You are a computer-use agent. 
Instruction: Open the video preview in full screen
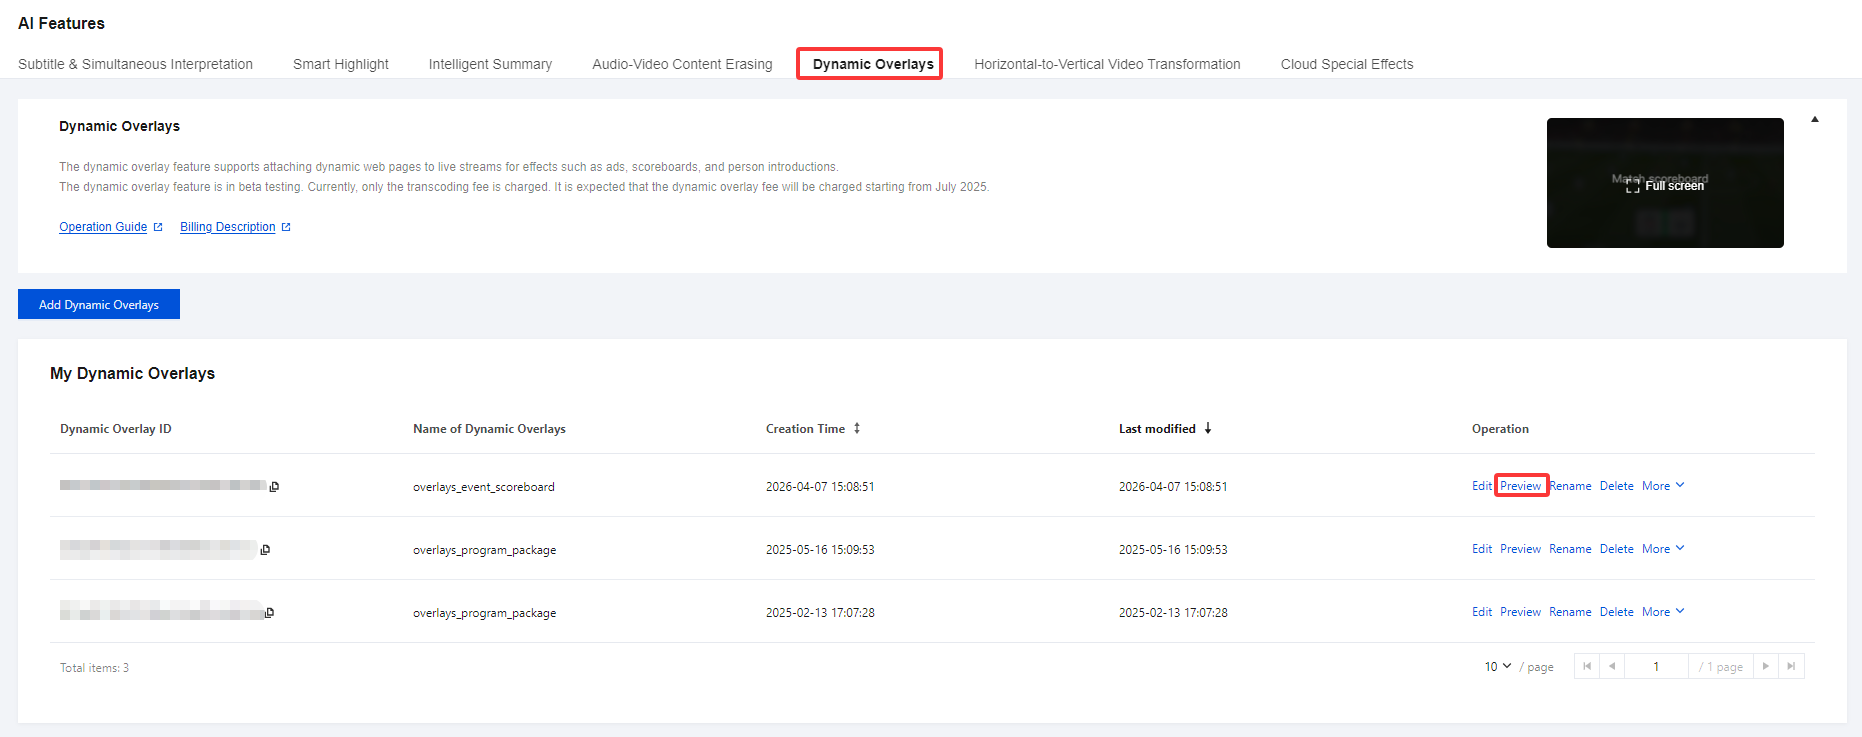[x=1665, y=186]
